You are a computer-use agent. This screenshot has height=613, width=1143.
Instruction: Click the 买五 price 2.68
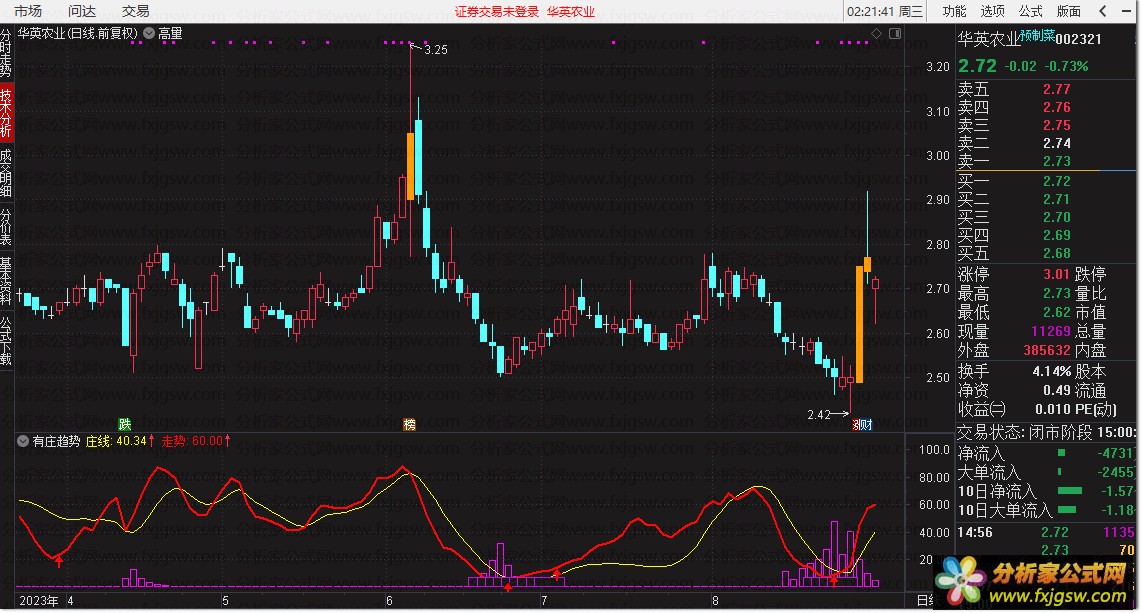(x=1056, y=254)
